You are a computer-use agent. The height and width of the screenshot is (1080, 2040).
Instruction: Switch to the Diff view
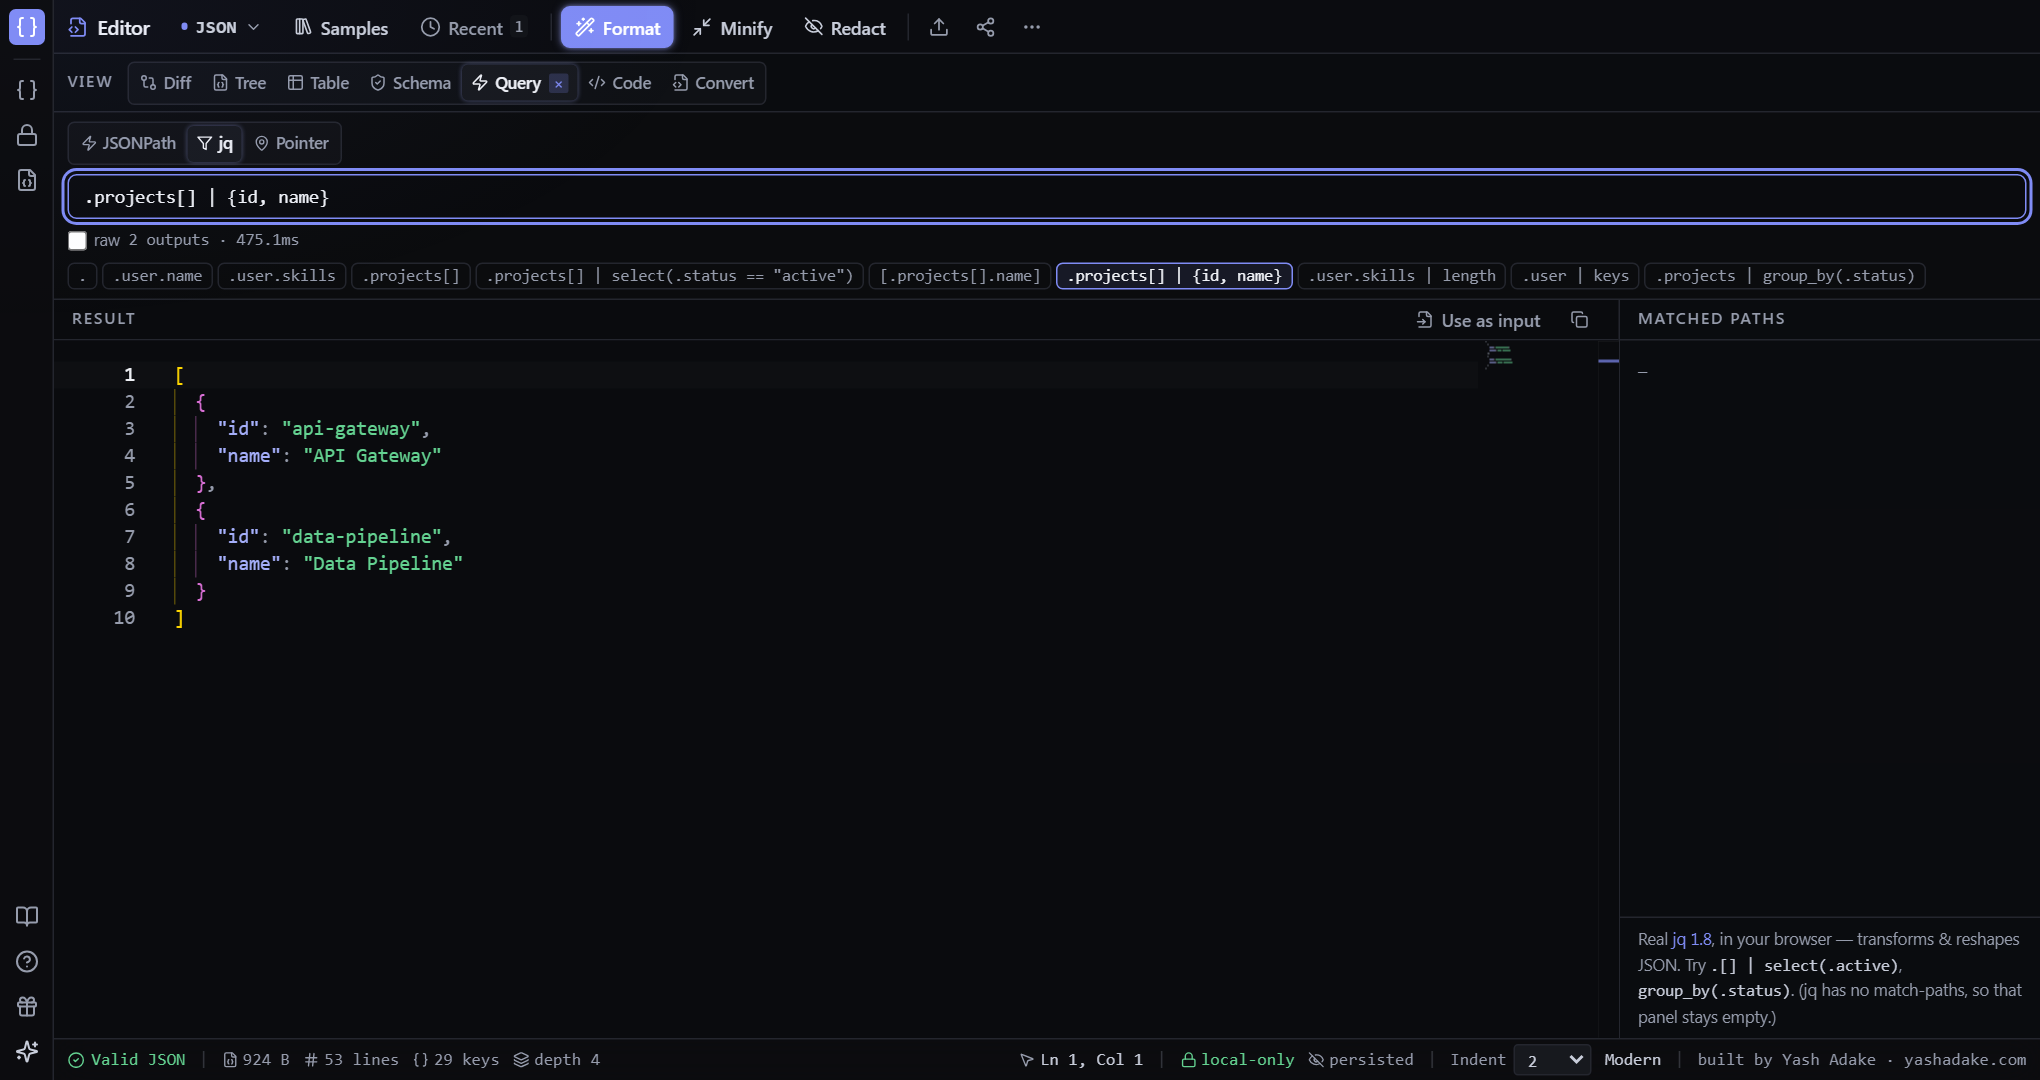pos(166,83)
